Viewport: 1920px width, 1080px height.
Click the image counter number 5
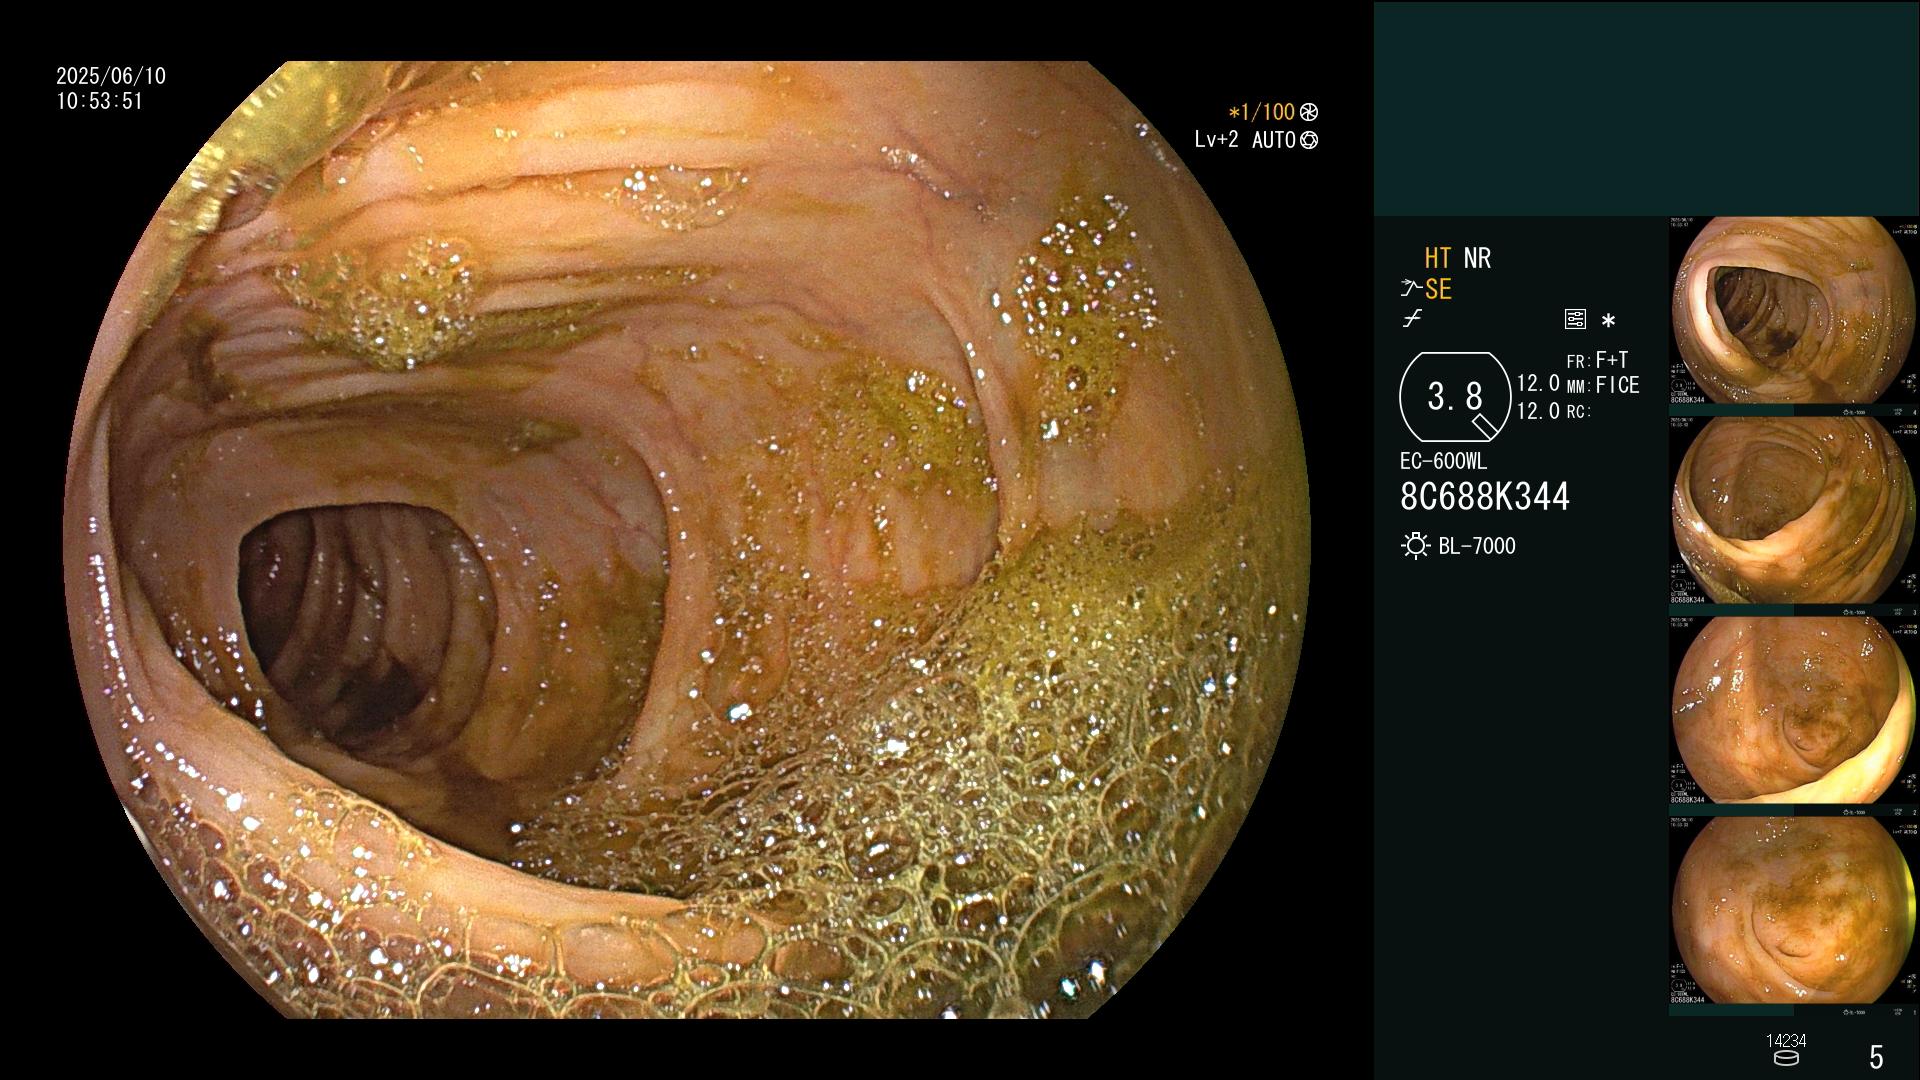point(1876,1057)
